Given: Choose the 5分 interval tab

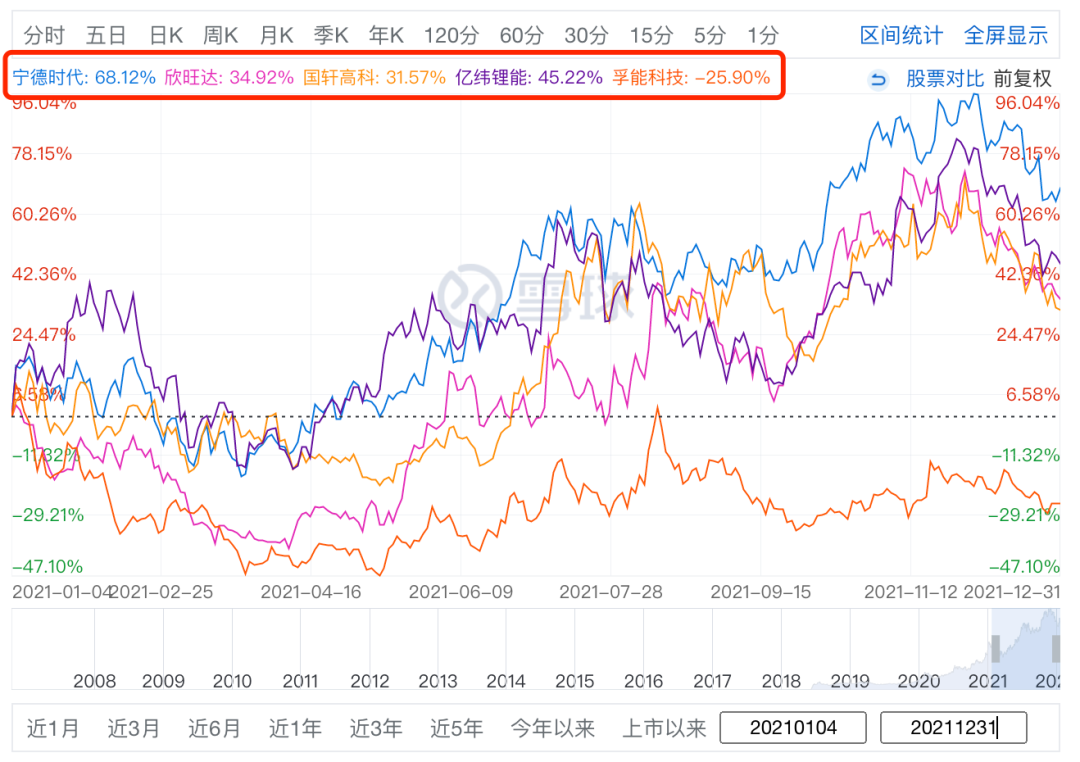Looking at the screenshot, I should point(709,35).
